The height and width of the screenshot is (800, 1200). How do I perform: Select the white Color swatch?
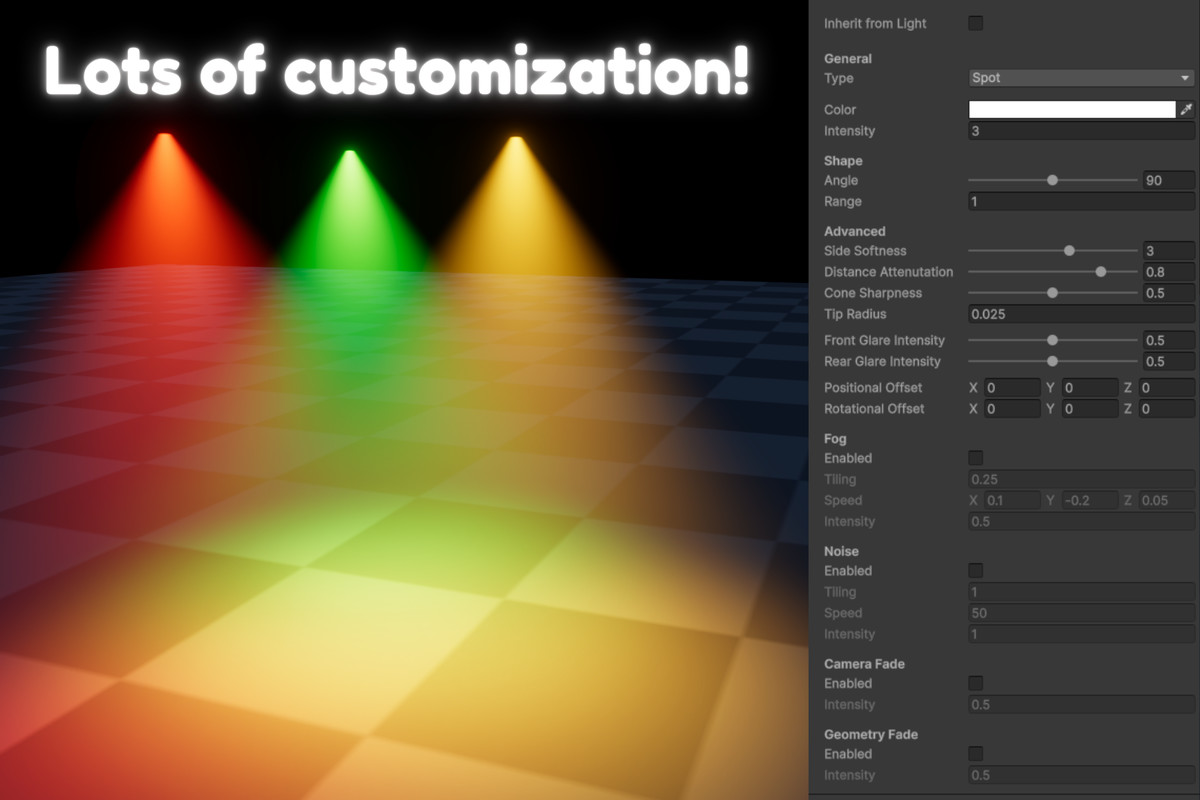pyautogui.click(x=1070, y=109)
